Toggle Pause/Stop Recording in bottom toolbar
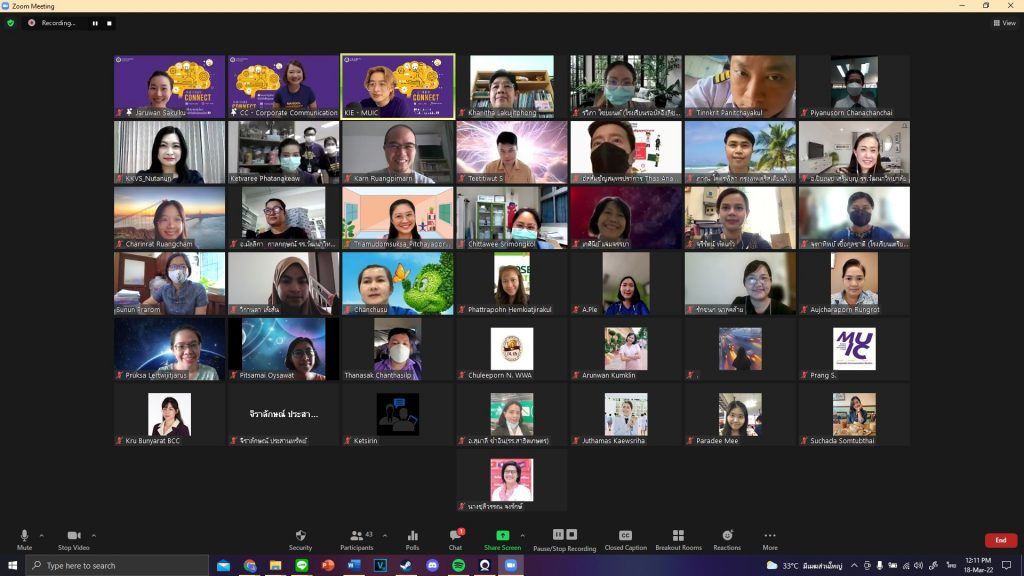Screen dimensions: 1024x576 (566, 538)
